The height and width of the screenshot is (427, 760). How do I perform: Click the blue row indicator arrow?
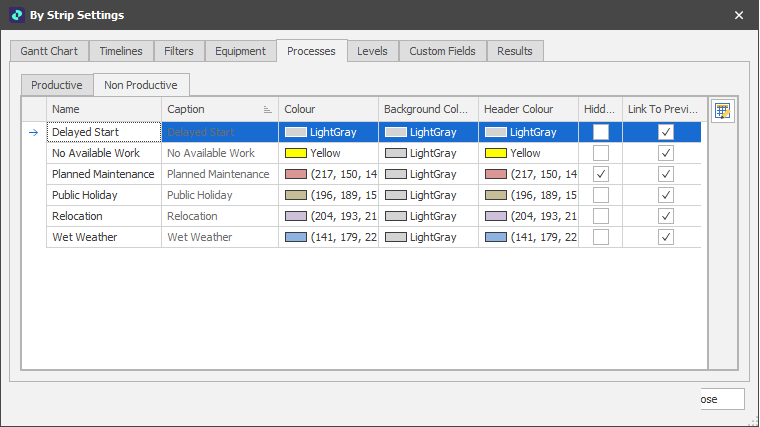(33, 132)
